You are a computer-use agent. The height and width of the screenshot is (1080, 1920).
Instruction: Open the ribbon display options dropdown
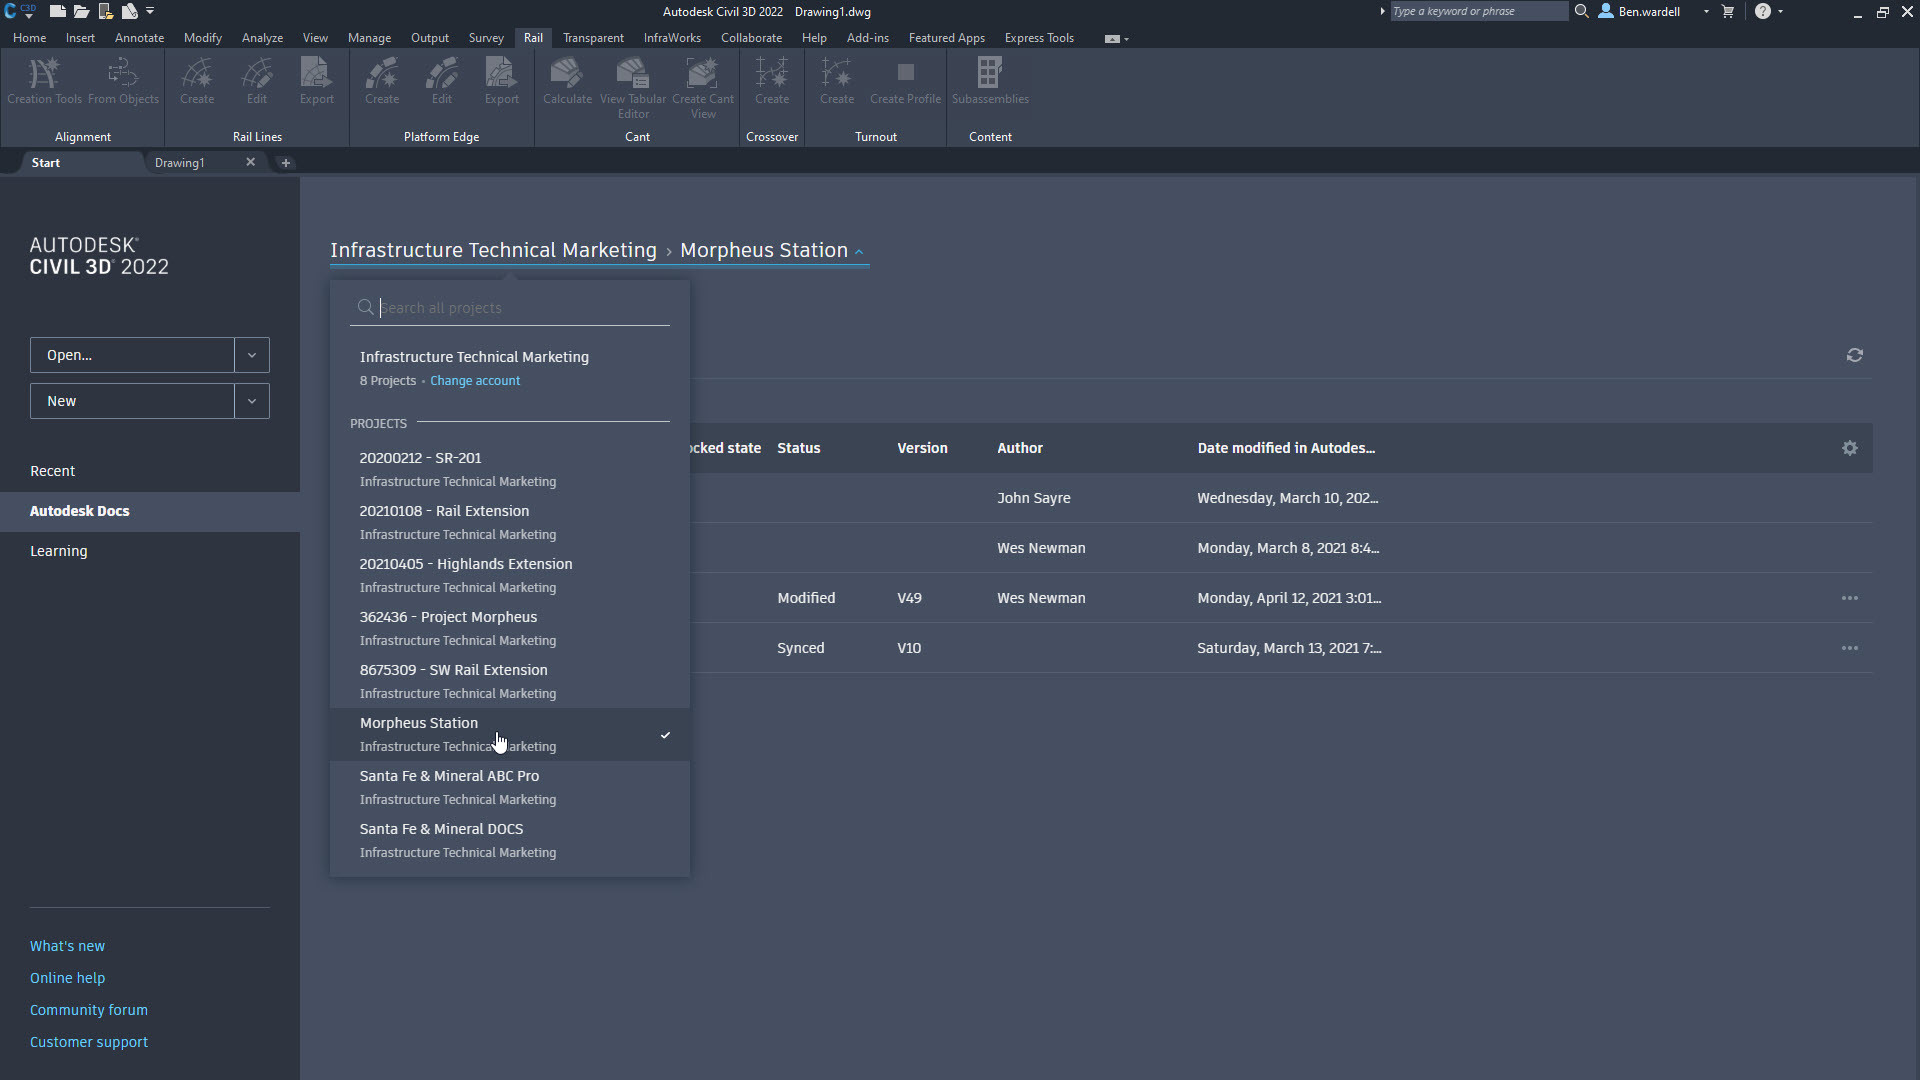(x=1117, y=38)
